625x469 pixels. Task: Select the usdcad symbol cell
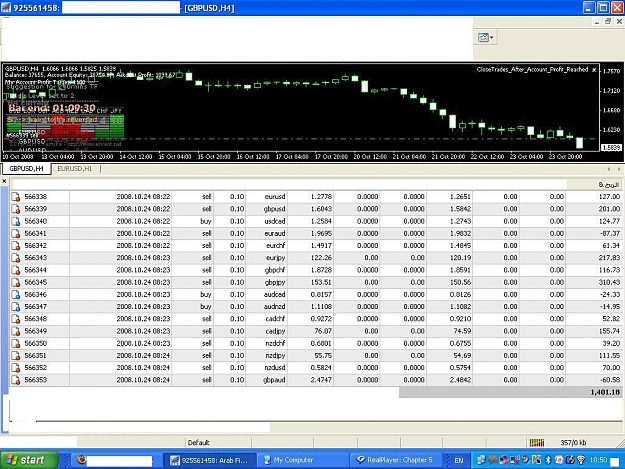coord(275,221)
